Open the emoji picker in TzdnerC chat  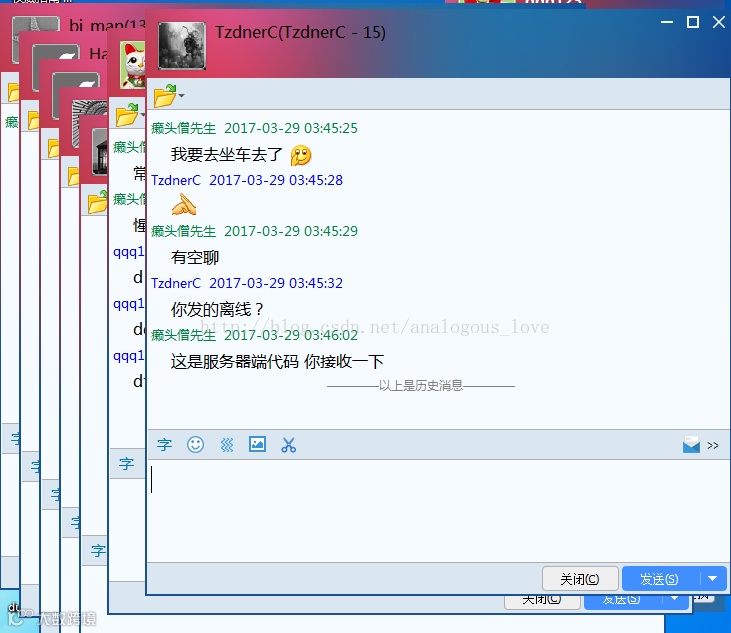tap(195, 445)
